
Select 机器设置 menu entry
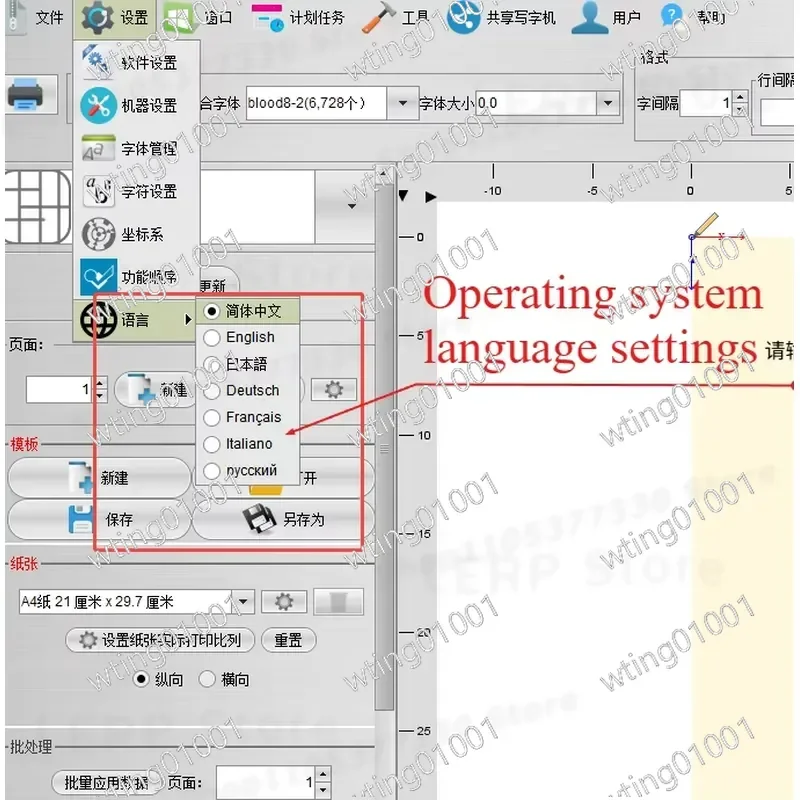click(x=136, y=106)
